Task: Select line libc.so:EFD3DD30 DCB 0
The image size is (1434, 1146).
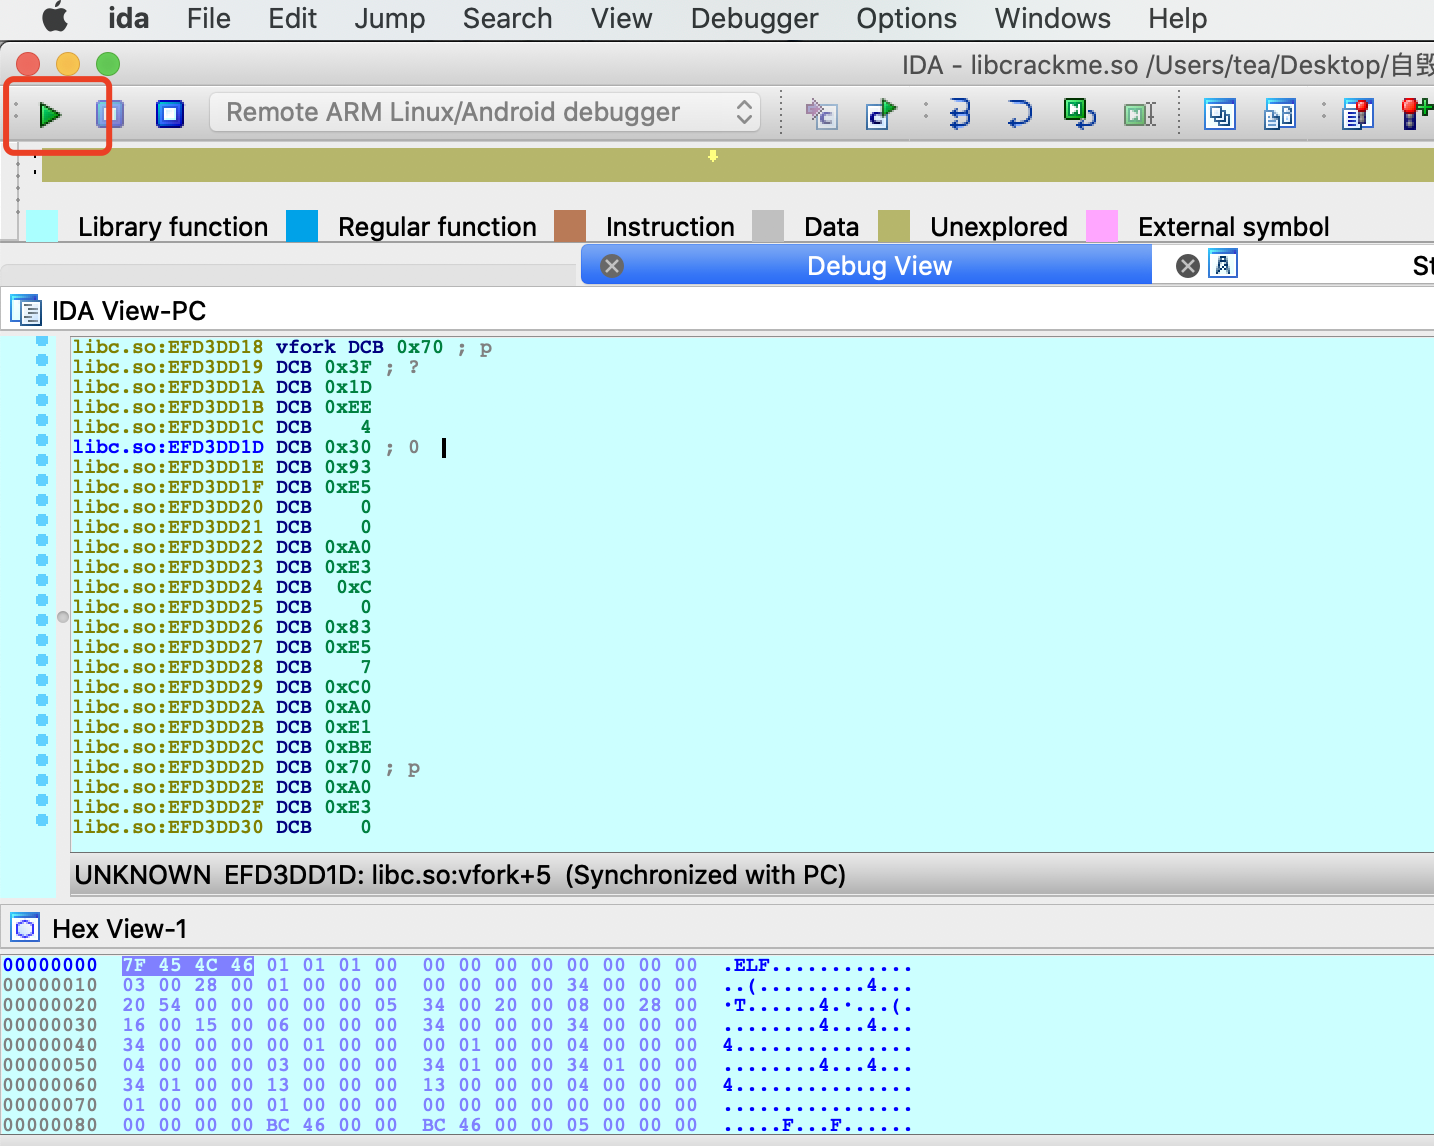Action: (x=222, y=827)
